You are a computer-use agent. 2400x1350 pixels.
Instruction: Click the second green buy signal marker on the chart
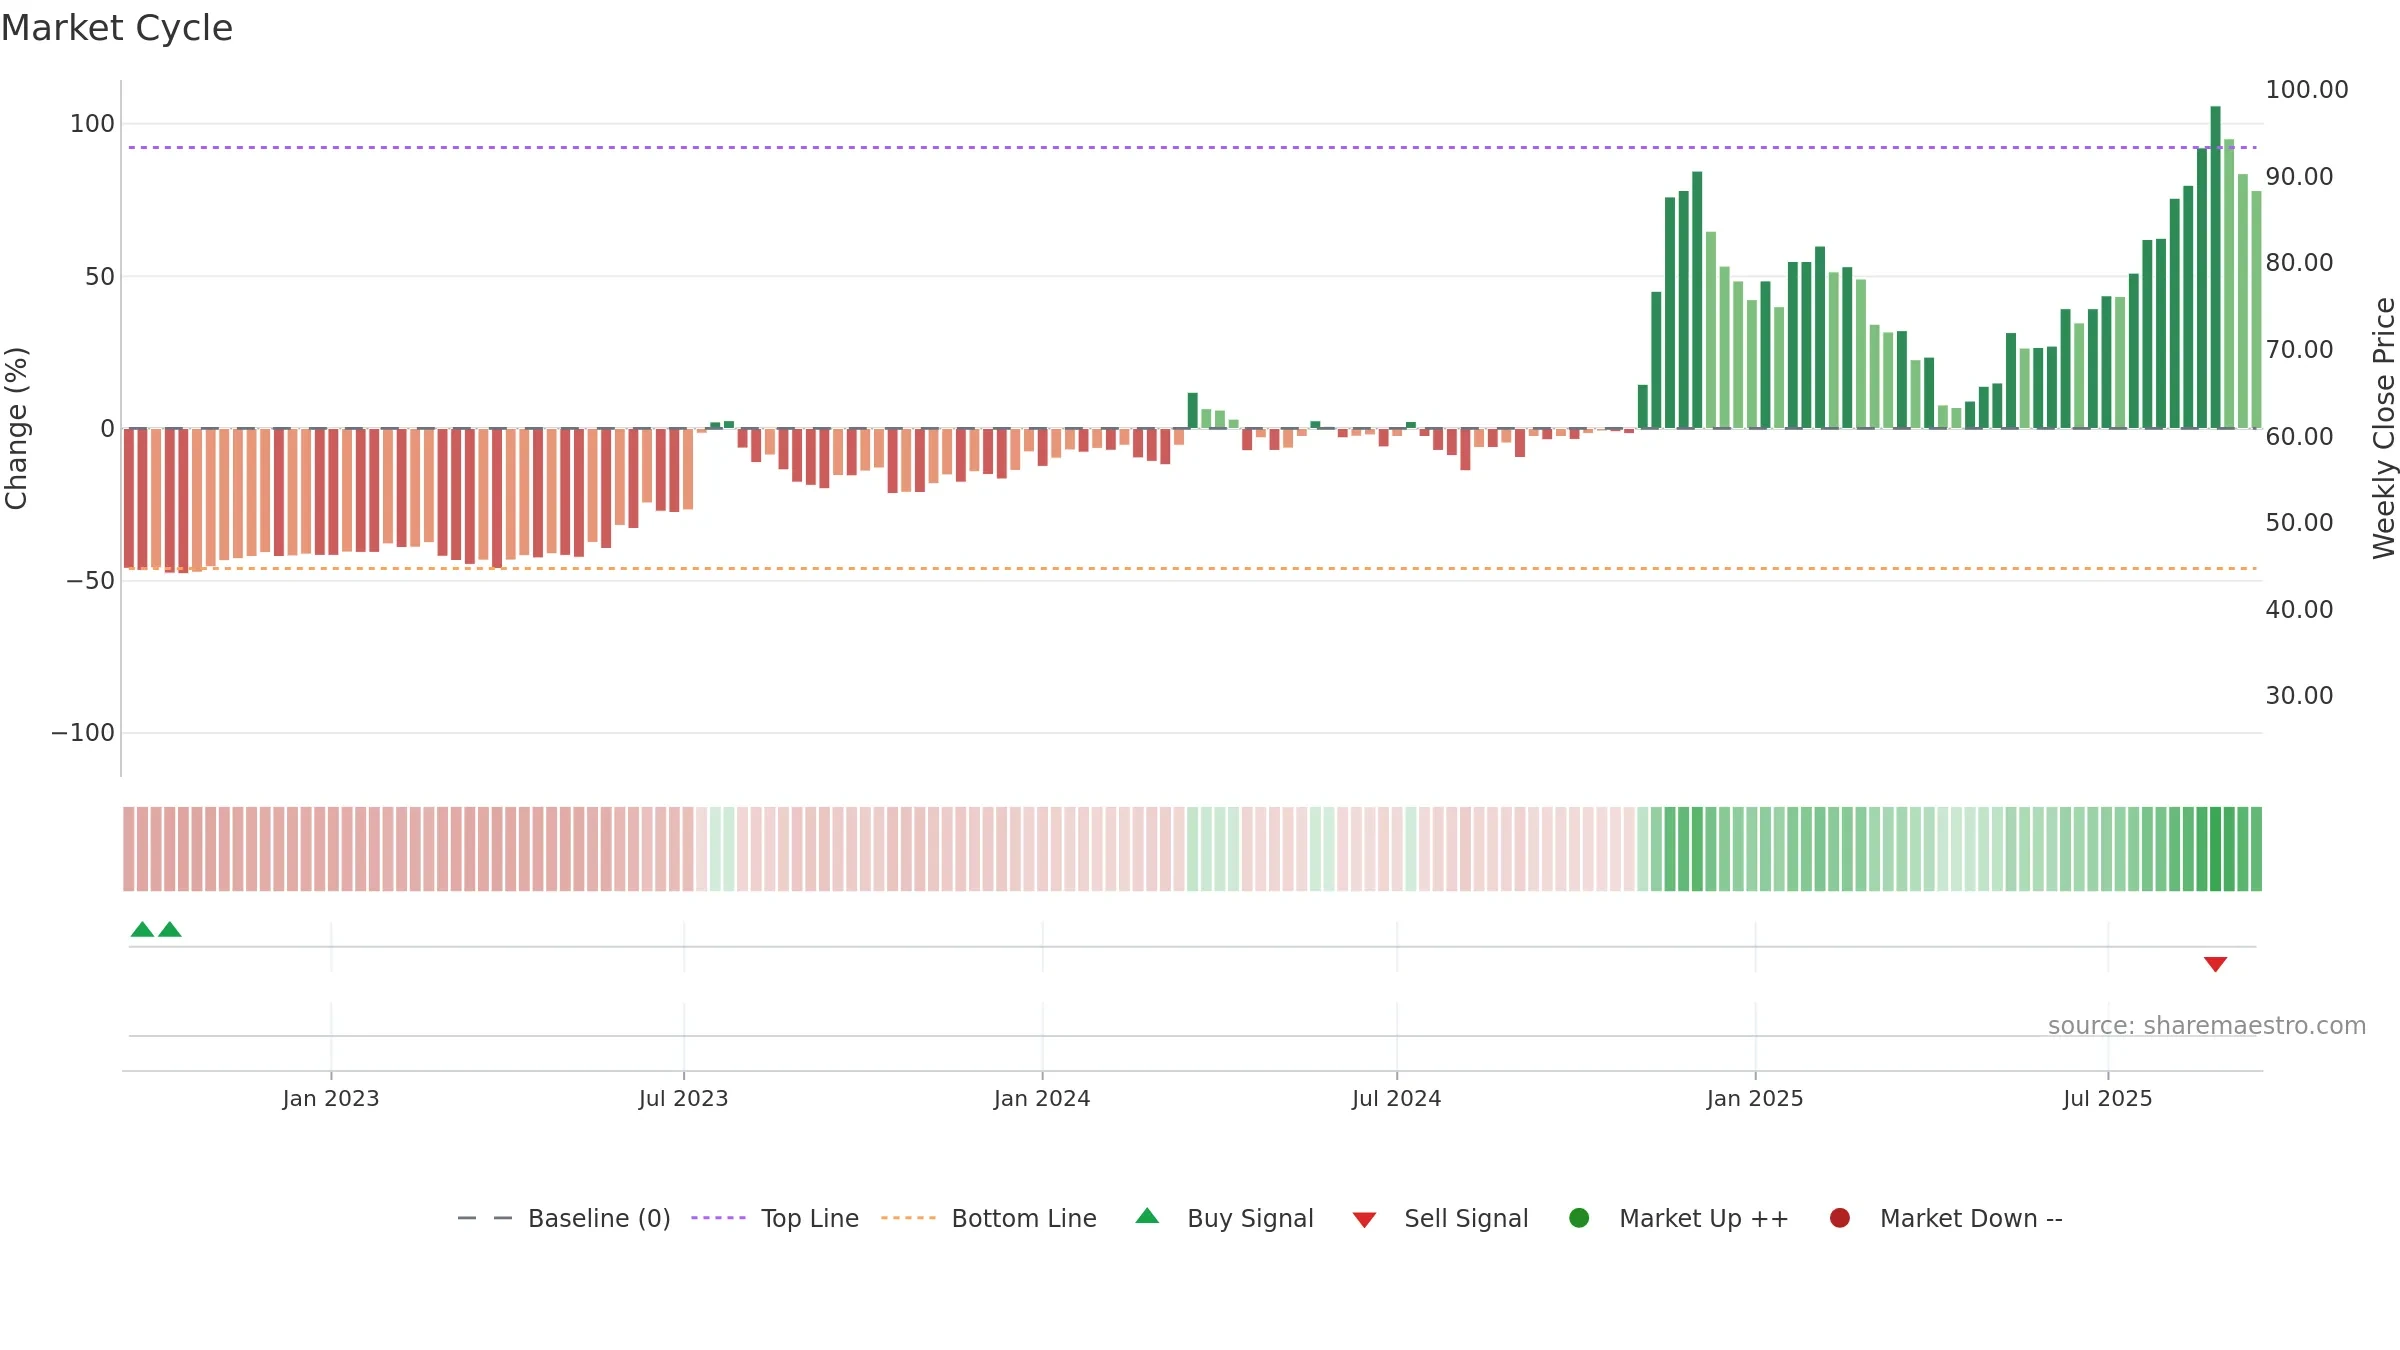[x=170, y=929]
